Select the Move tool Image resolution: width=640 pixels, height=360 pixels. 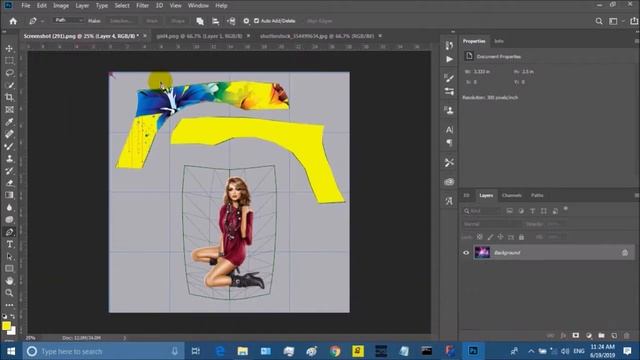pos(9,49)
